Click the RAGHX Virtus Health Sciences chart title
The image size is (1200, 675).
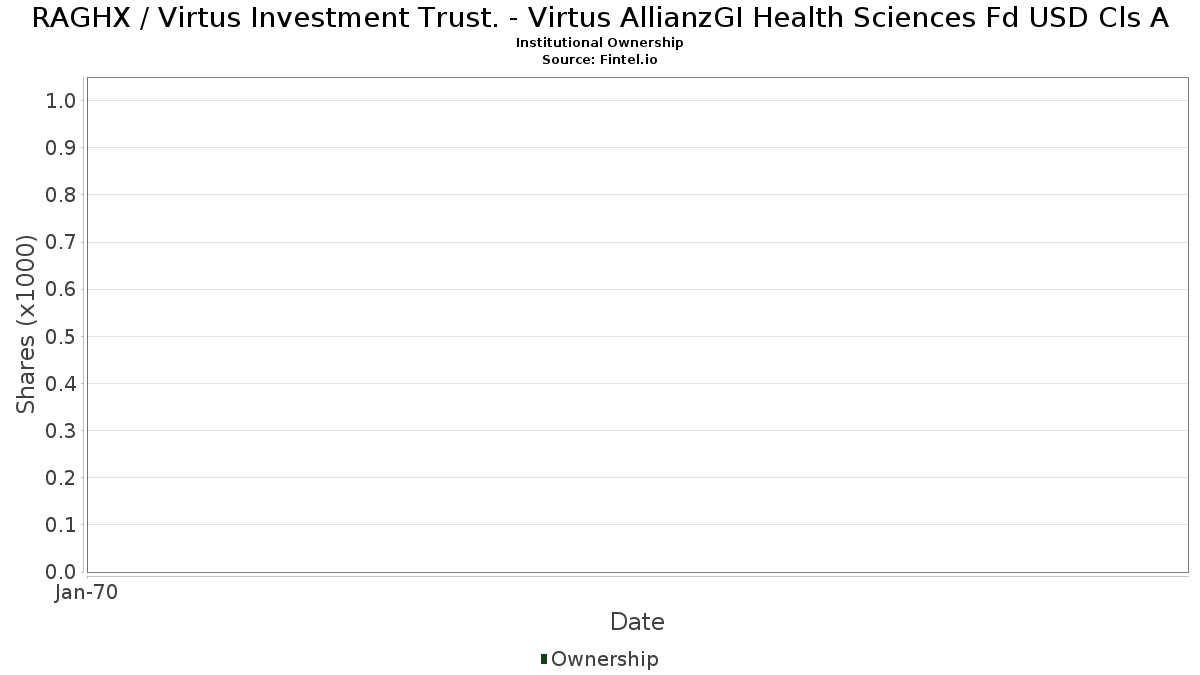(600, 18)
